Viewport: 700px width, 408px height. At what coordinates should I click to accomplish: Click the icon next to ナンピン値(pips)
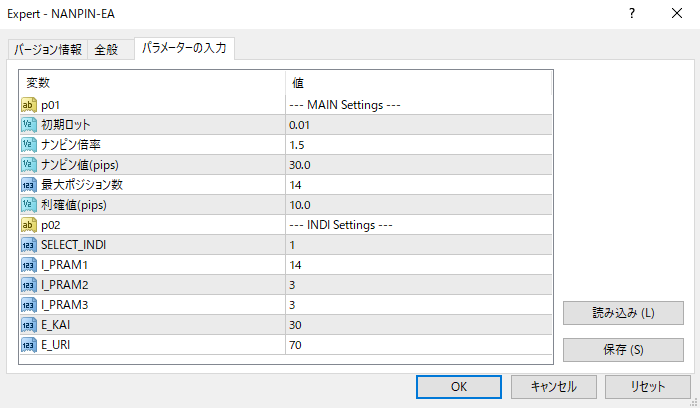click(x=29, y=165)
